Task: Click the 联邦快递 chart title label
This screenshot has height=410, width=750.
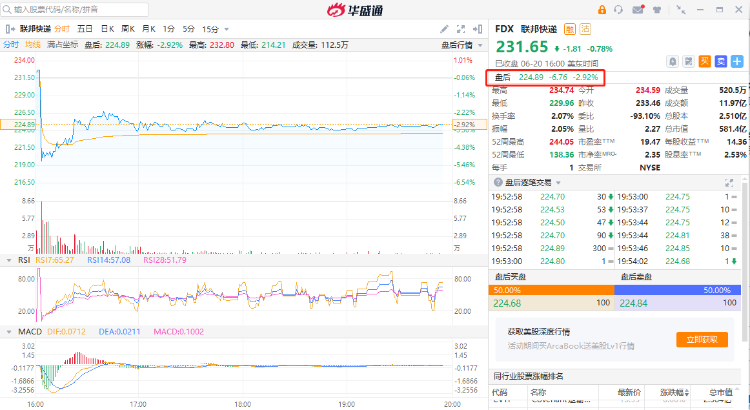Action: [x=35, y=29]
